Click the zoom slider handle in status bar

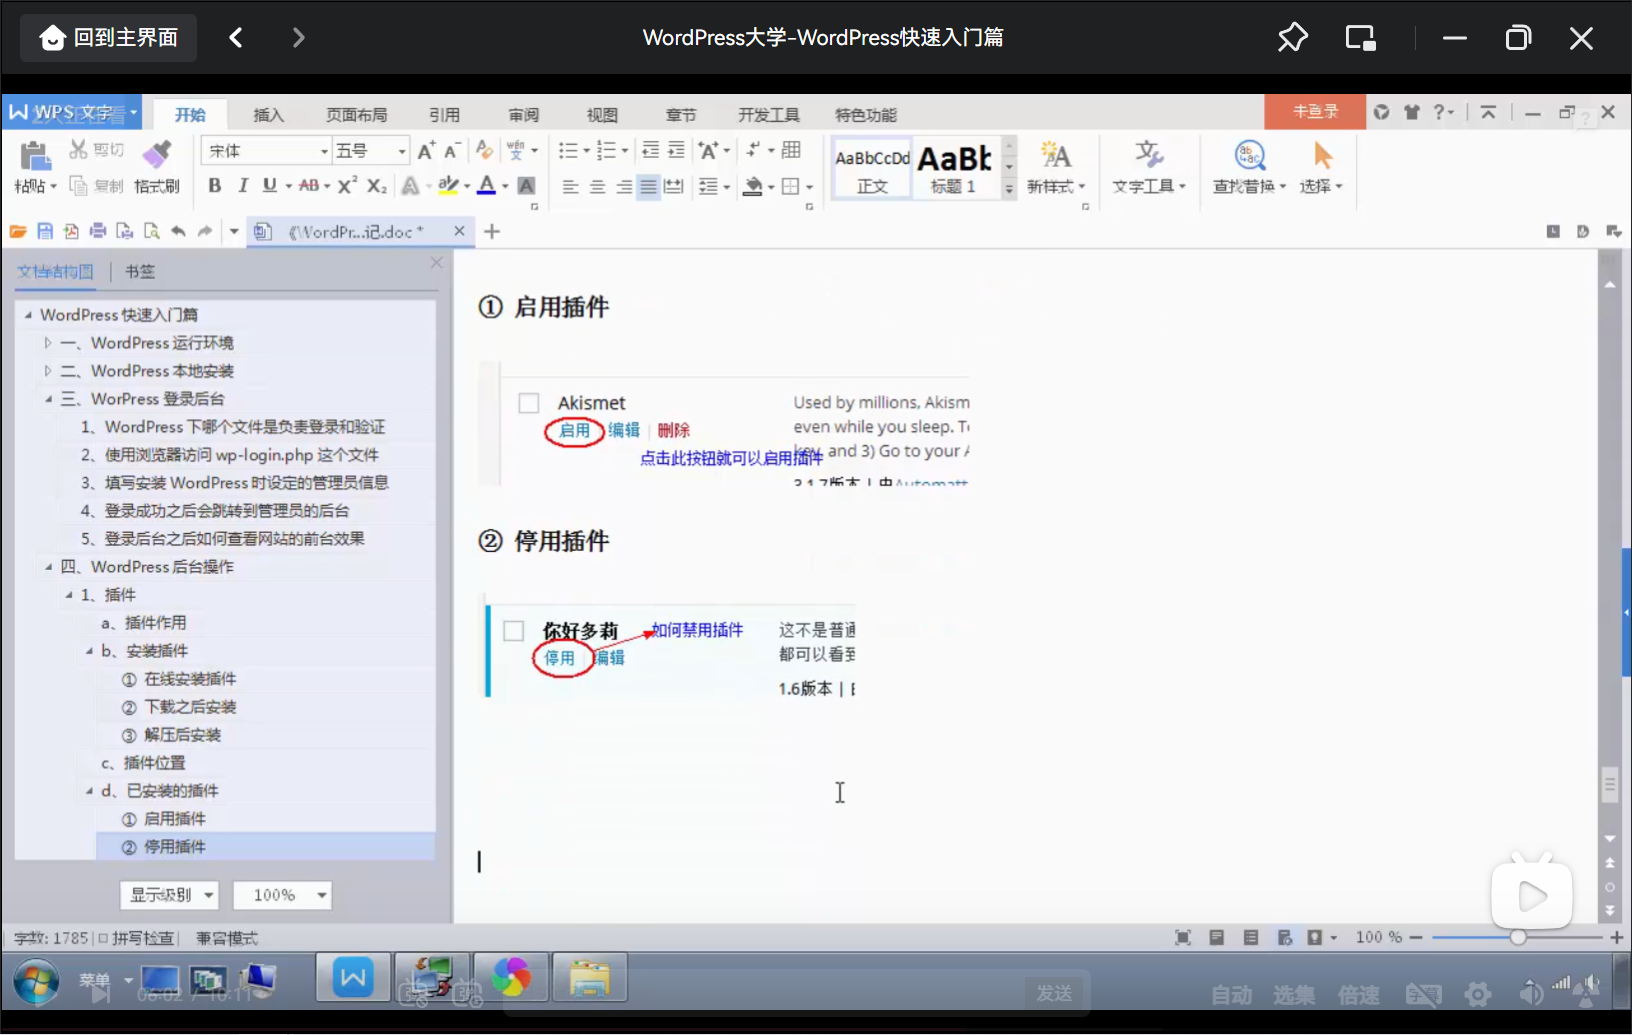[x=1518, y=937]
